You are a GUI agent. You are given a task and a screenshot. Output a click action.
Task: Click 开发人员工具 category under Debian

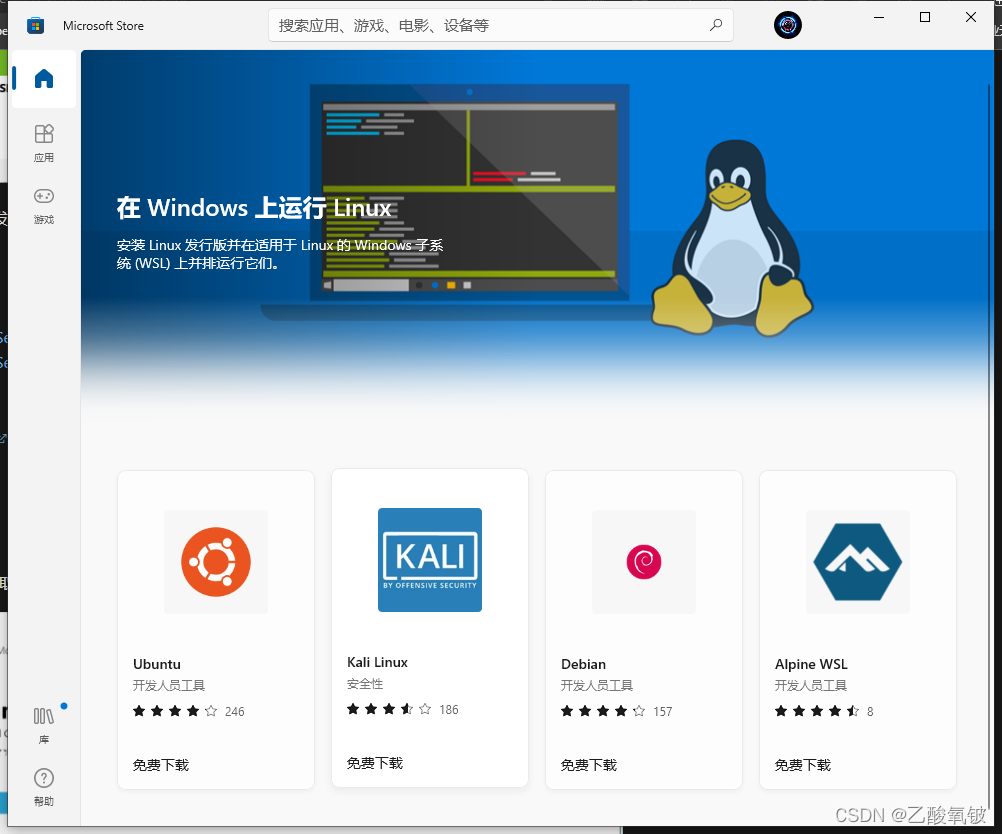pyautogui.click(x=597, y=686)
